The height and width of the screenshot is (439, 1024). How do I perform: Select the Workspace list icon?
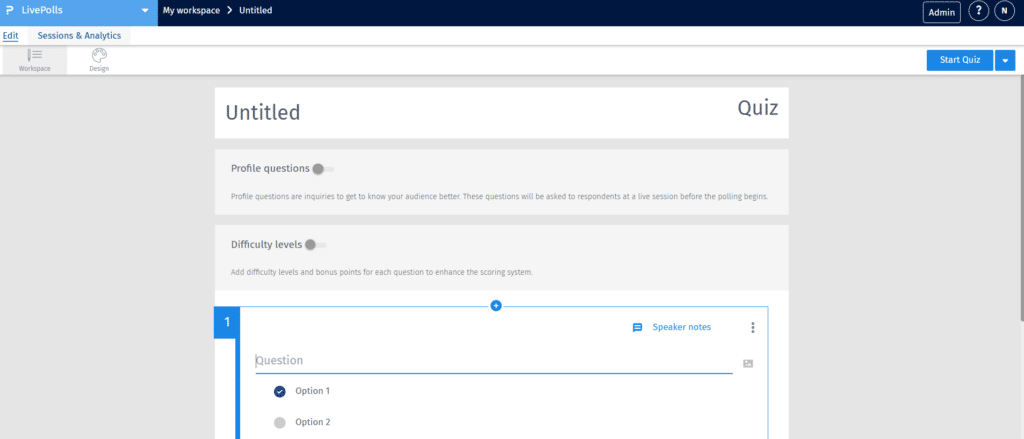34,55
